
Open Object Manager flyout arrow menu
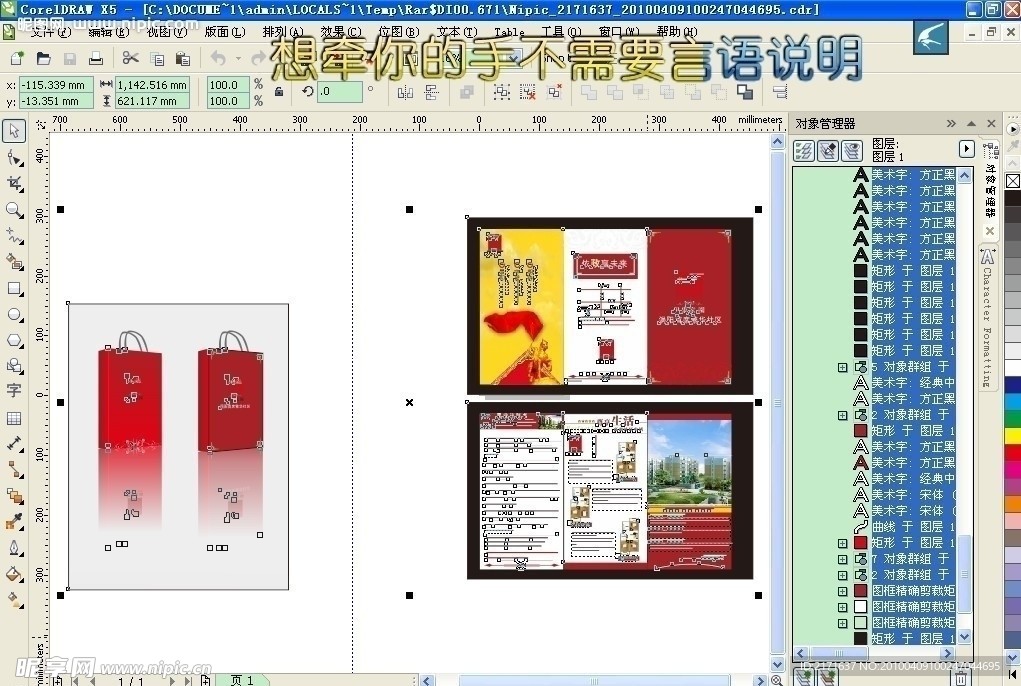tap(966, 149)
